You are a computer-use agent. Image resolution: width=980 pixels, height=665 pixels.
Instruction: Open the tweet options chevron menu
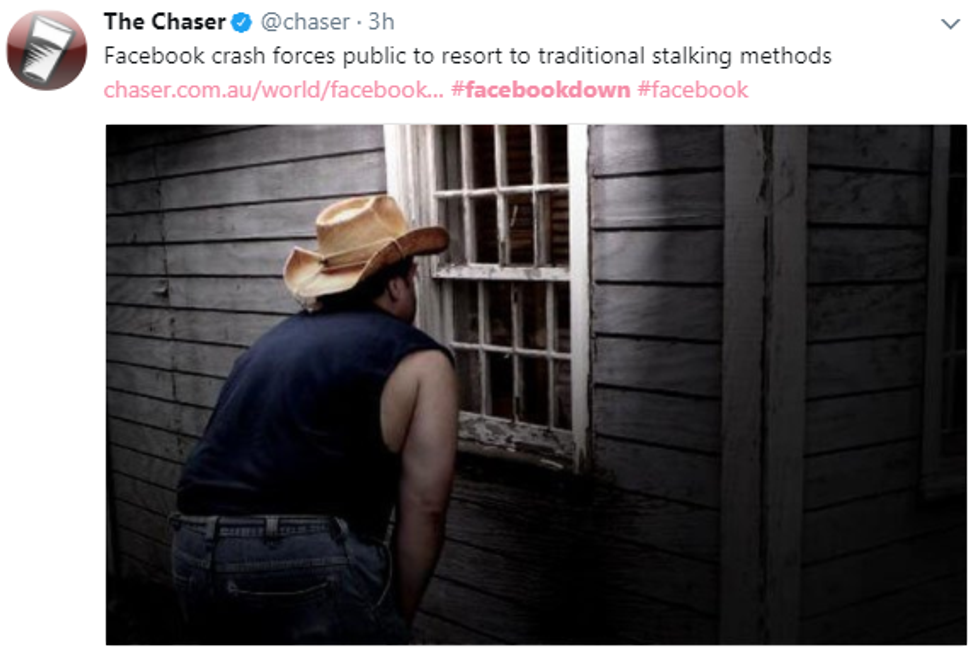(x=950, y=24)
